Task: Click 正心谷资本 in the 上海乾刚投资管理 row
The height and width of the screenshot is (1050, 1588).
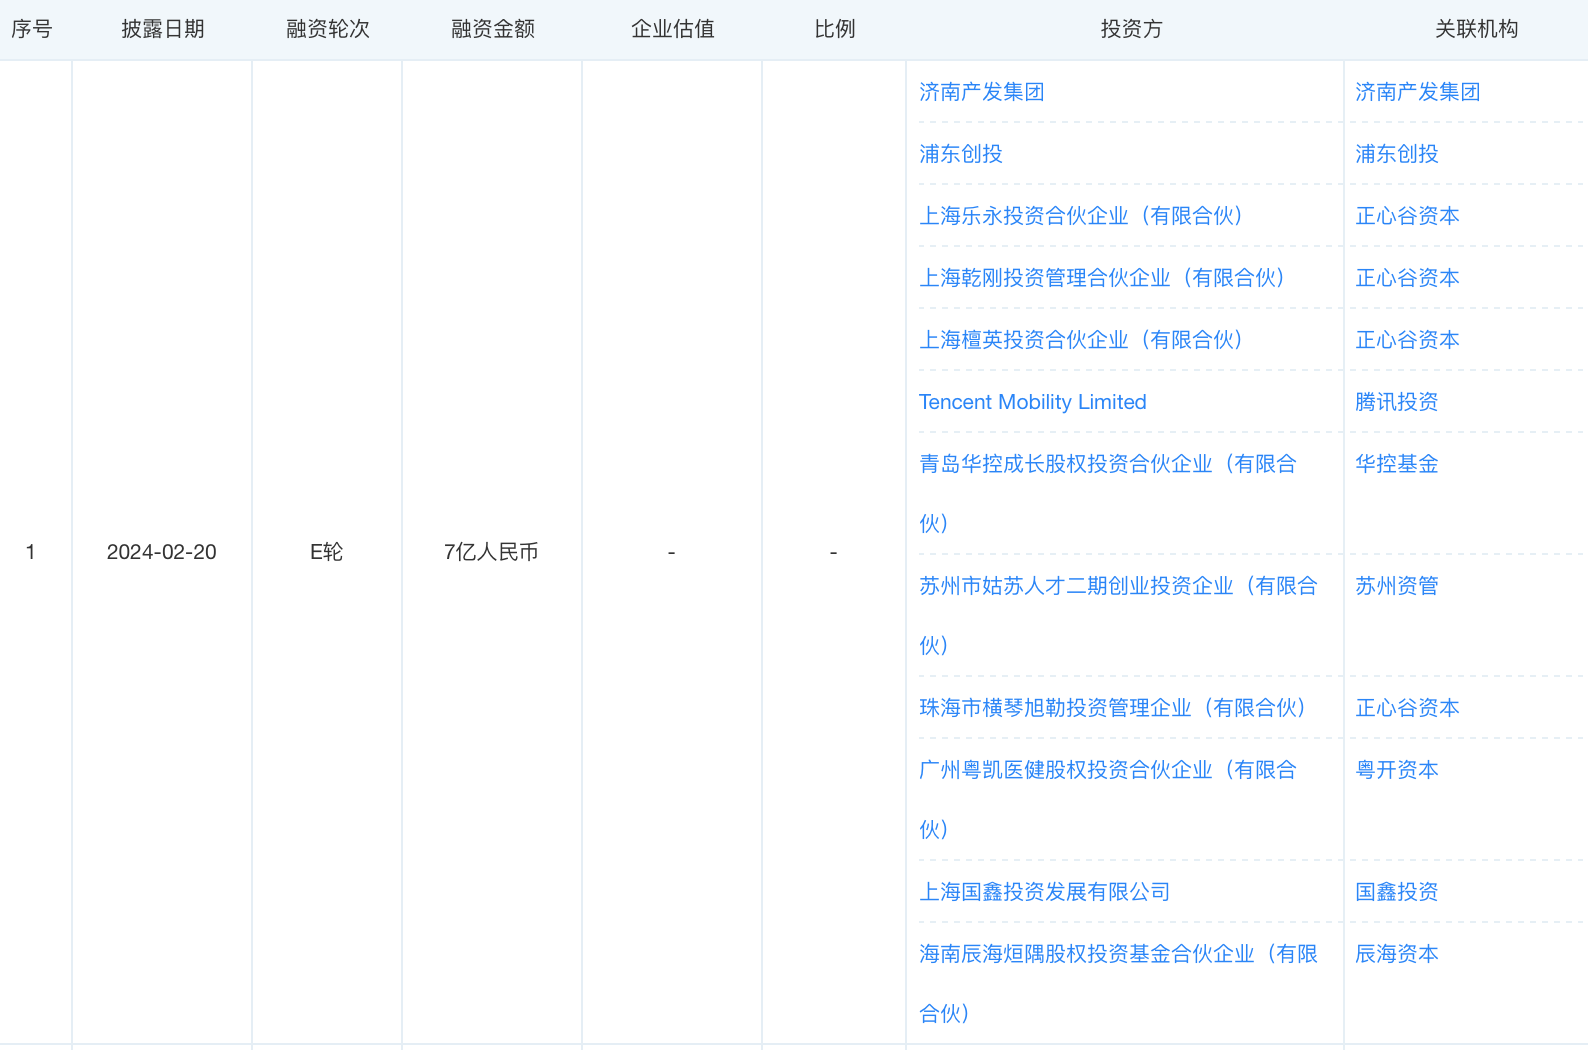Action: click(1407, 278)
